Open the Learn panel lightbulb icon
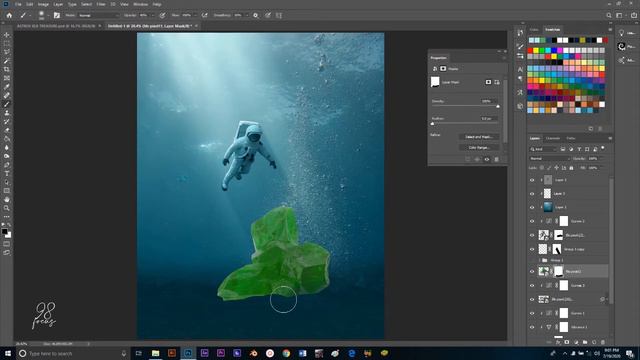 coord(621,33)
